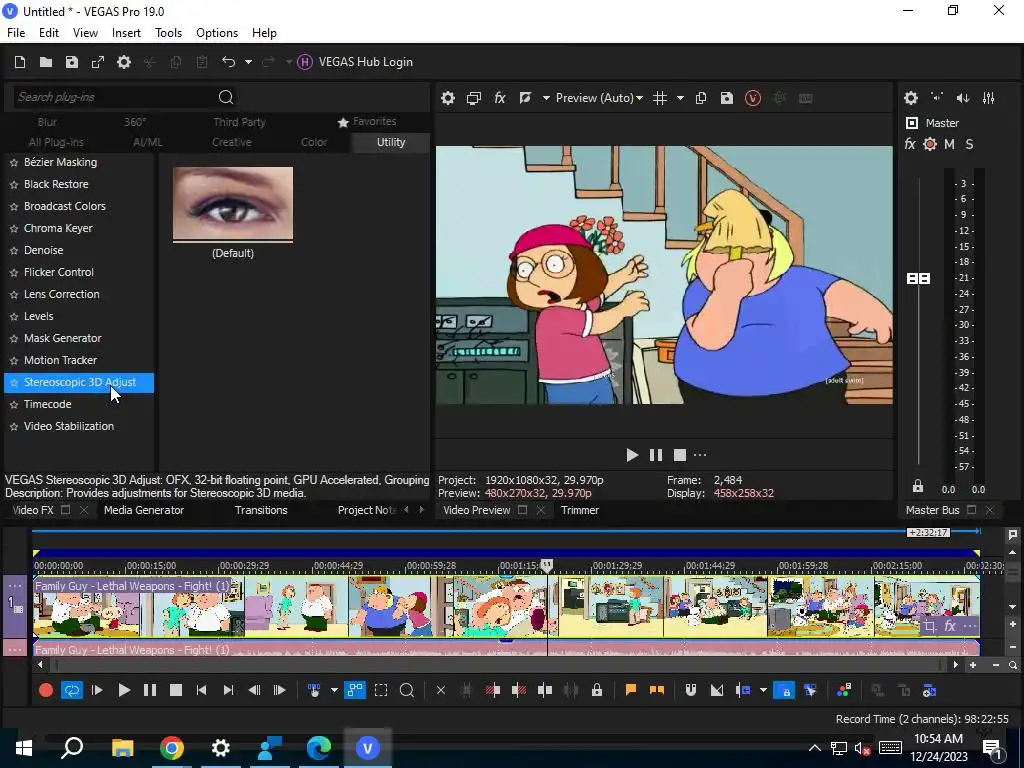Pause the video preview
Viewport: 1024px width, 768px height.
tap(656, 455)
